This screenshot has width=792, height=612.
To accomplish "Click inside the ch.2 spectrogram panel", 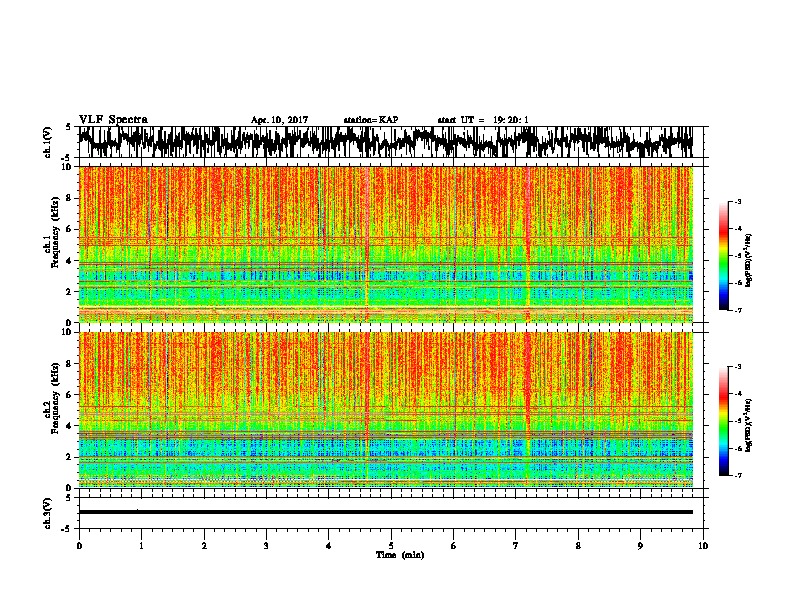I will (386, 410).
